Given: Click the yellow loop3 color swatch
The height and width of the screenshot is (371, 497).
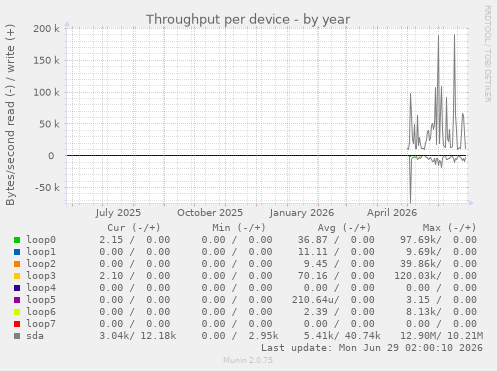Looking at the screenshot, I should click(17, 276).
